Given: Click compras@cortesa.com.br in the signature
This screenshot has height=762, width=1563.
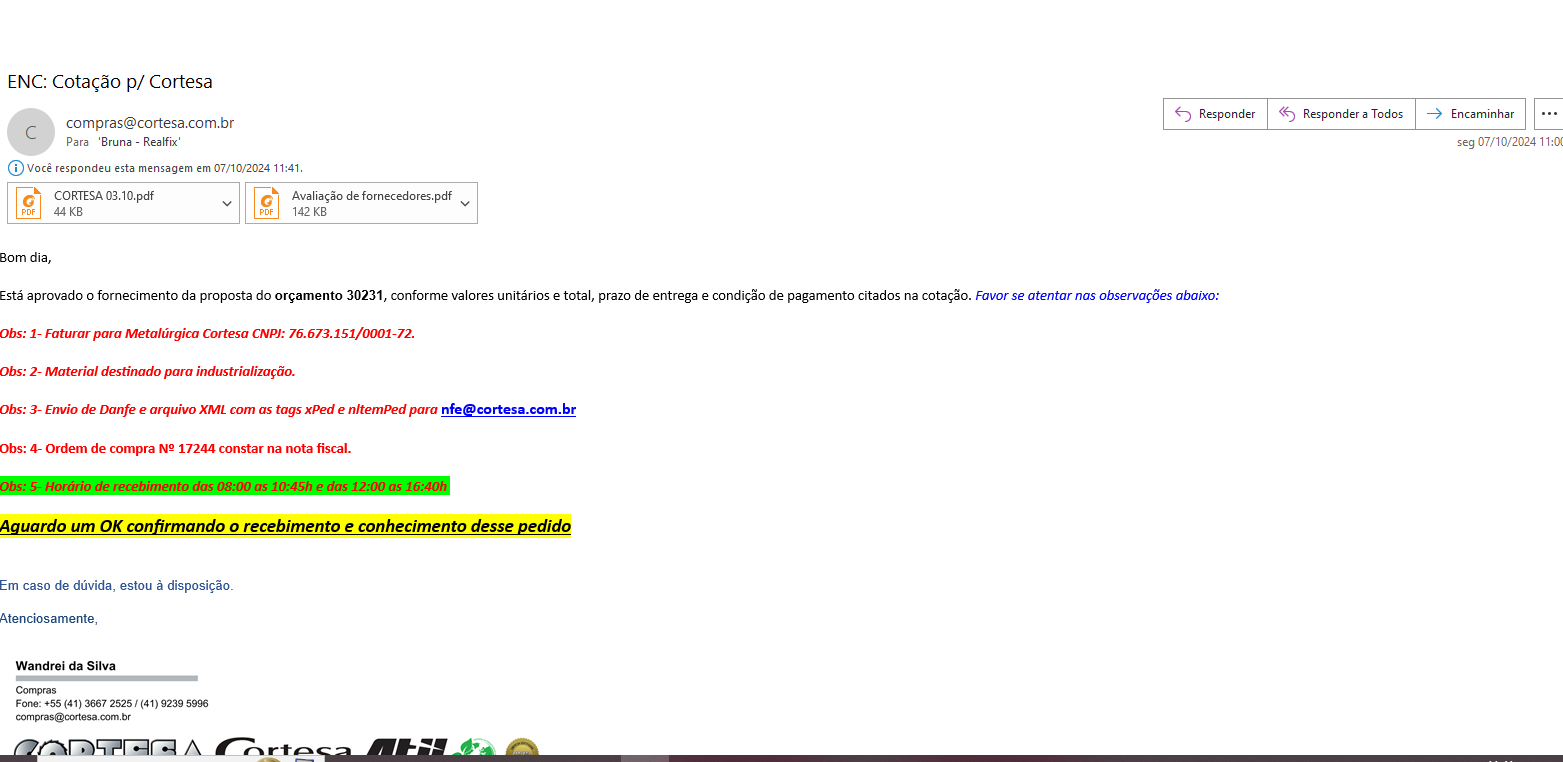Looking at the screenshot, I should [73, 717].
